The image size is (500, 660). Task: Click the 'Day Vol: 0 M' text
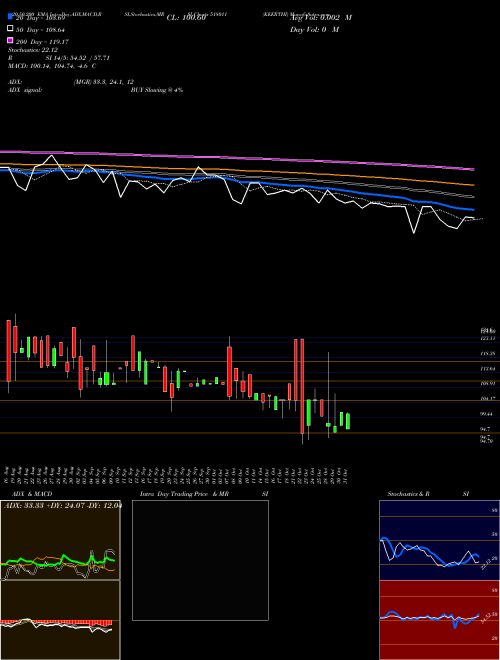point(314,29)
